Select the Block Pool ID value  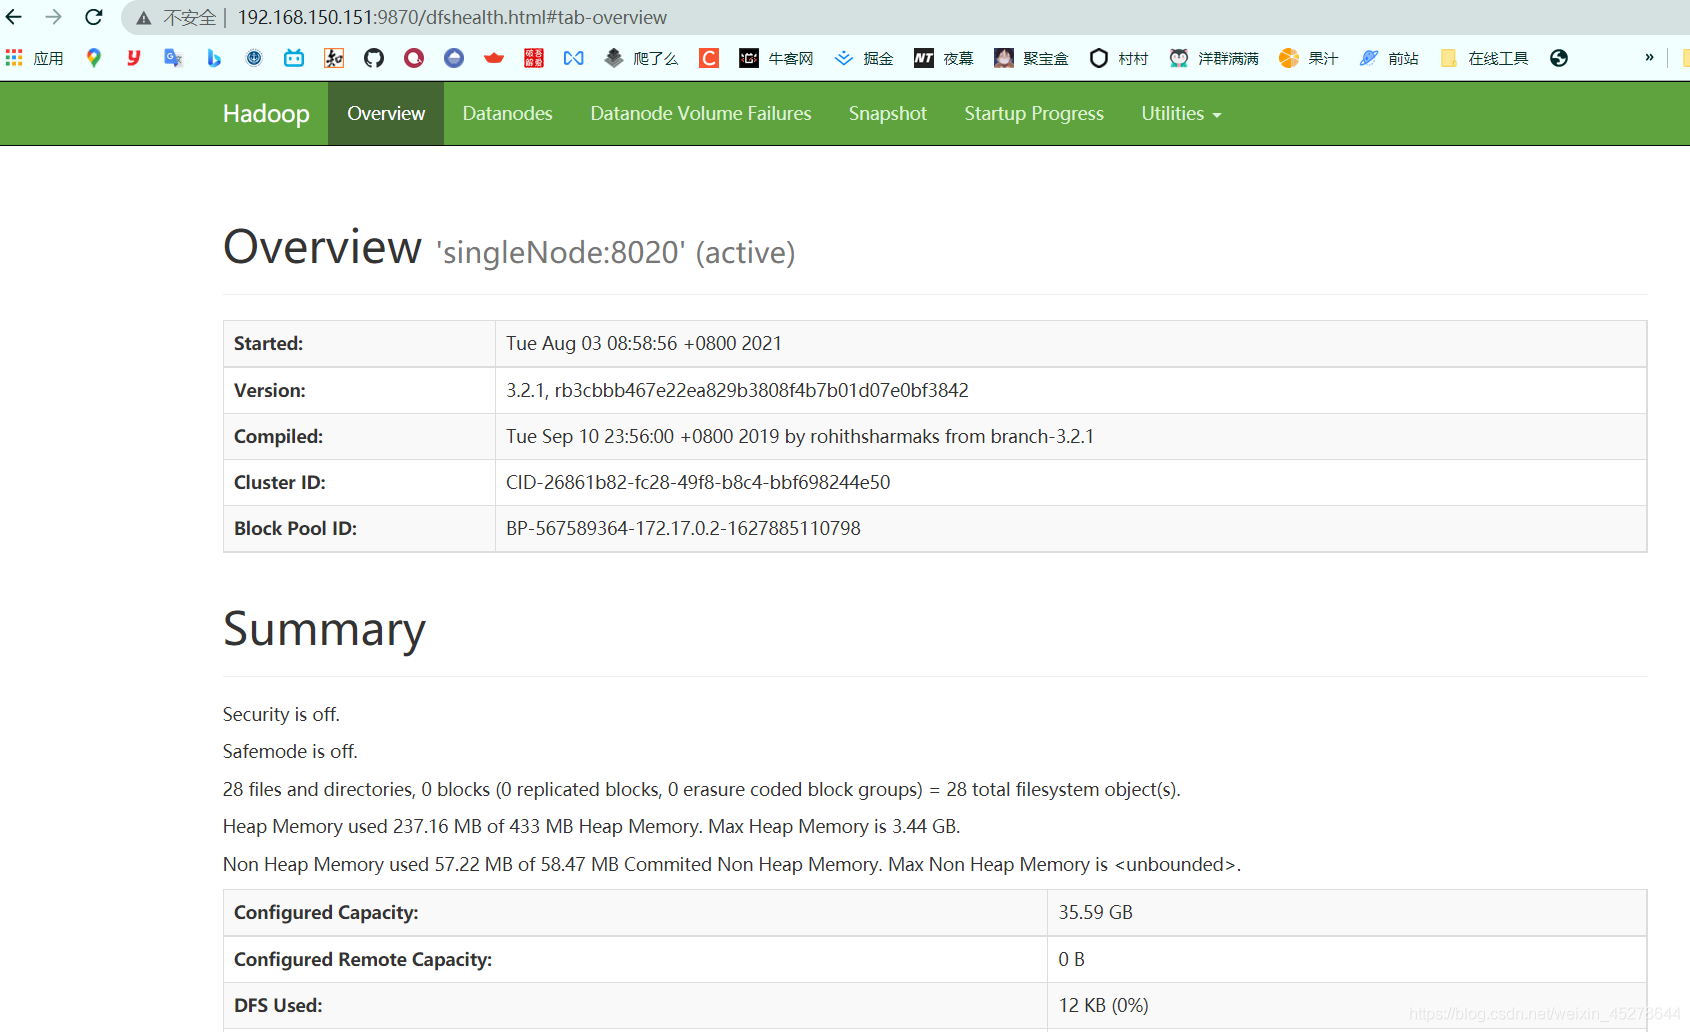683,528
